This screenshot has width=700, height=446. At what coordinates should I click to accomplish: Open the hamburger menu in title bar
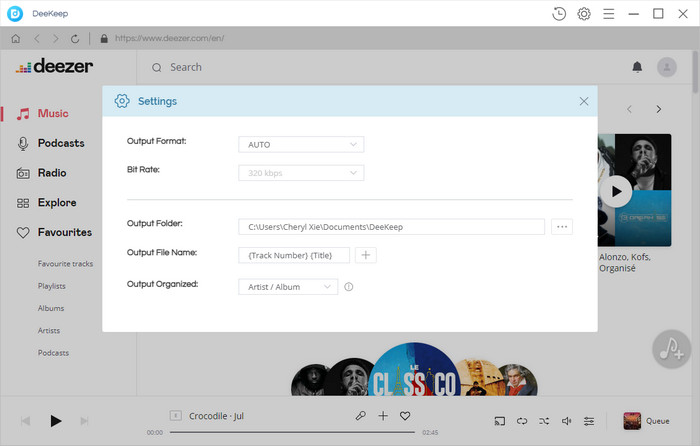608,14
